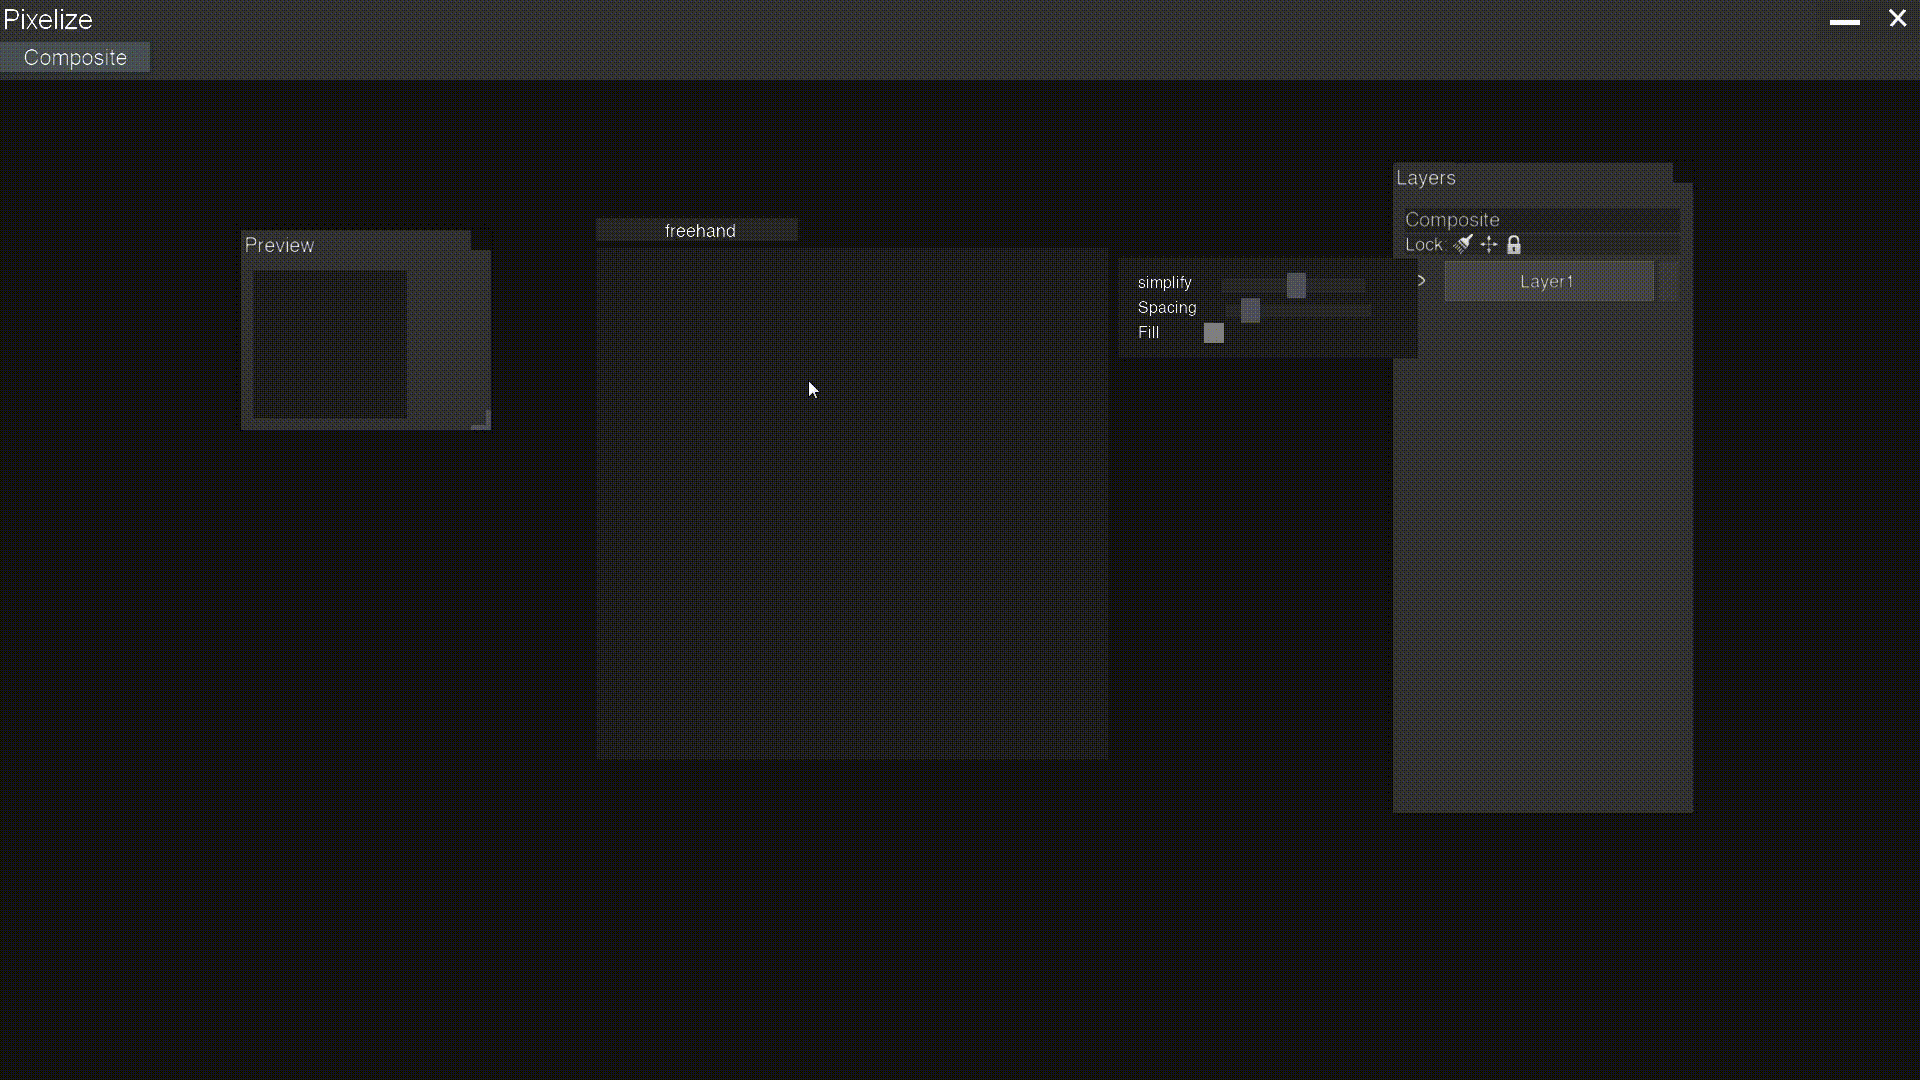Adjust the Spacing slider handle
Viewport: 1920px width, 1080px height.
(x=1250, y=310)
